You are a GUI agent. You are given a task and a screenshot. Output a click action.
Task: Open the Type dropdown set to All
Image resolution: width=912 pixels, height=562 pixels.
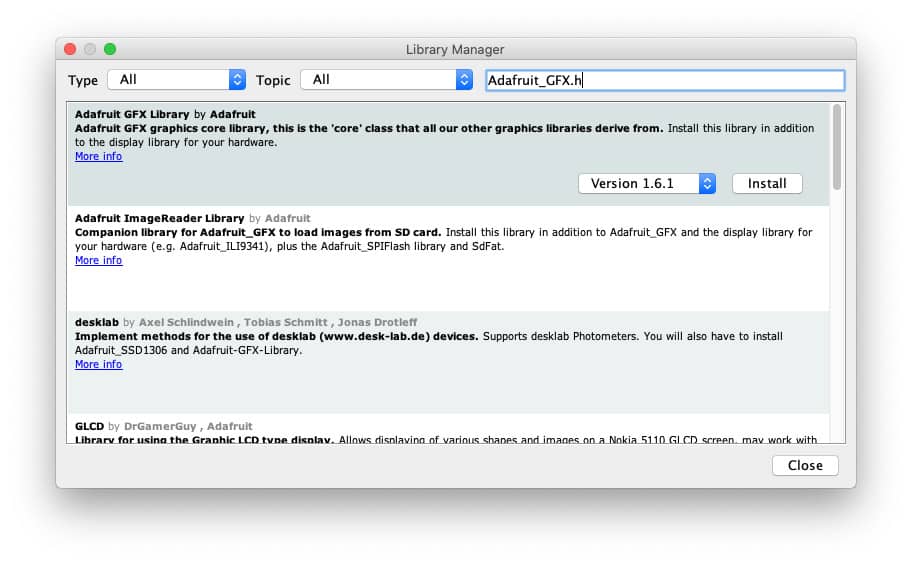(176, 80)
